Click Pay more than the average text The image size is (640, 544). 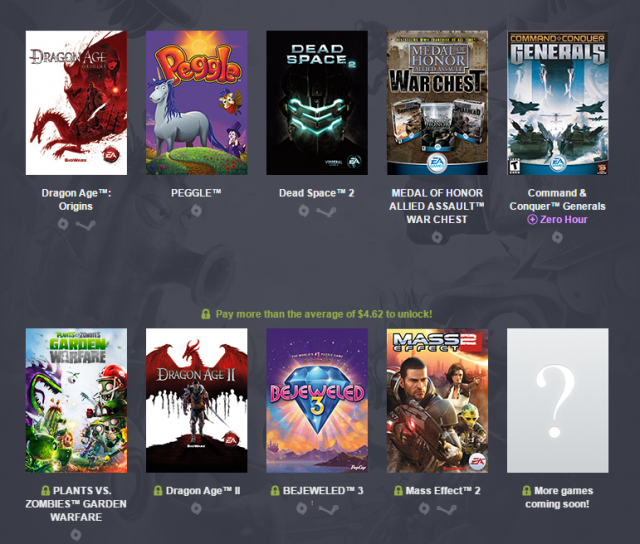click(324, 314)
